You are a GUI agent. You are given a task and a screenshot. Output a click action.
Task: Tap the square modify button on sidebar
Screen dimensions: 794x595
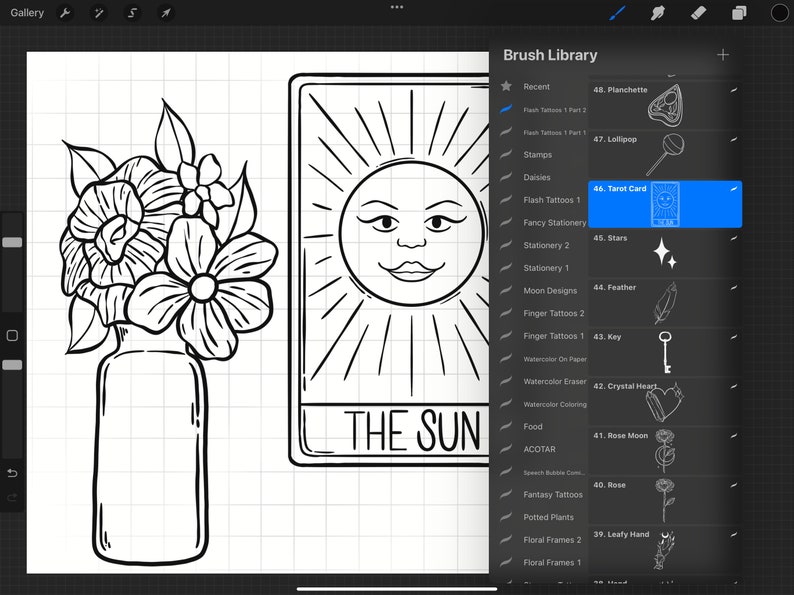[x=12, y=335]
